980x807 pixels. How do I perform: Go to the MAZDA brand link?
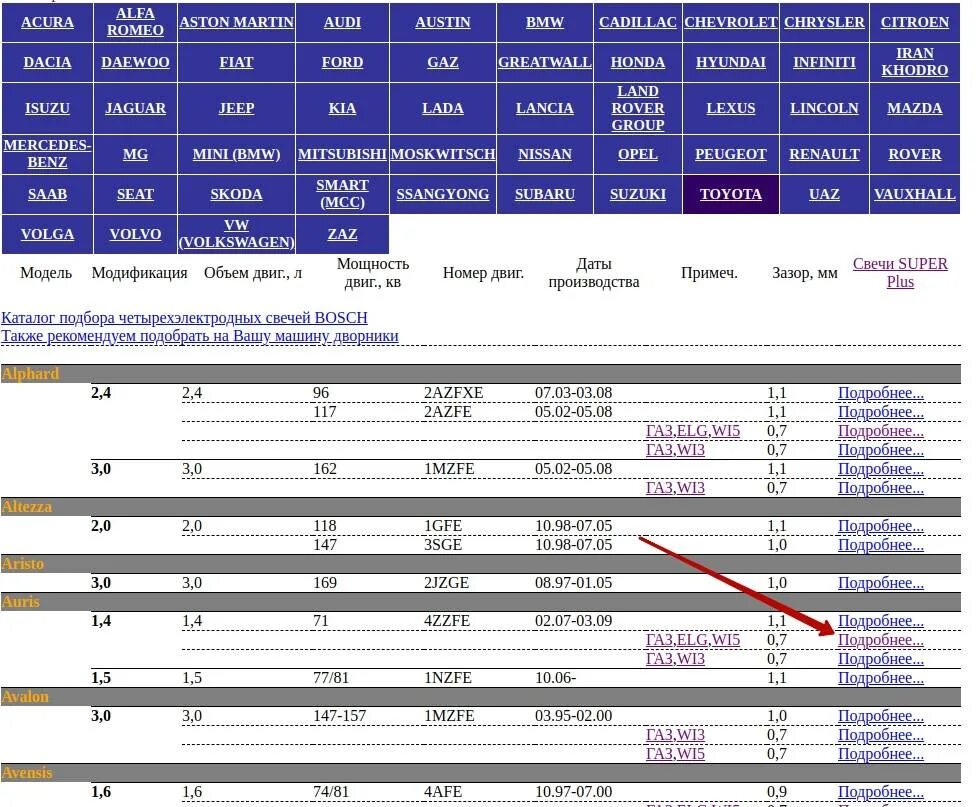pyautogui.click(x=914, y=108)
